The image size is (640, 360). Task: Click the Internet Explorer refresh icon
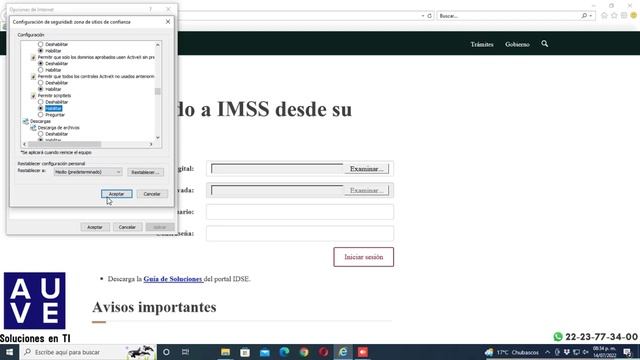click(429, 16)
